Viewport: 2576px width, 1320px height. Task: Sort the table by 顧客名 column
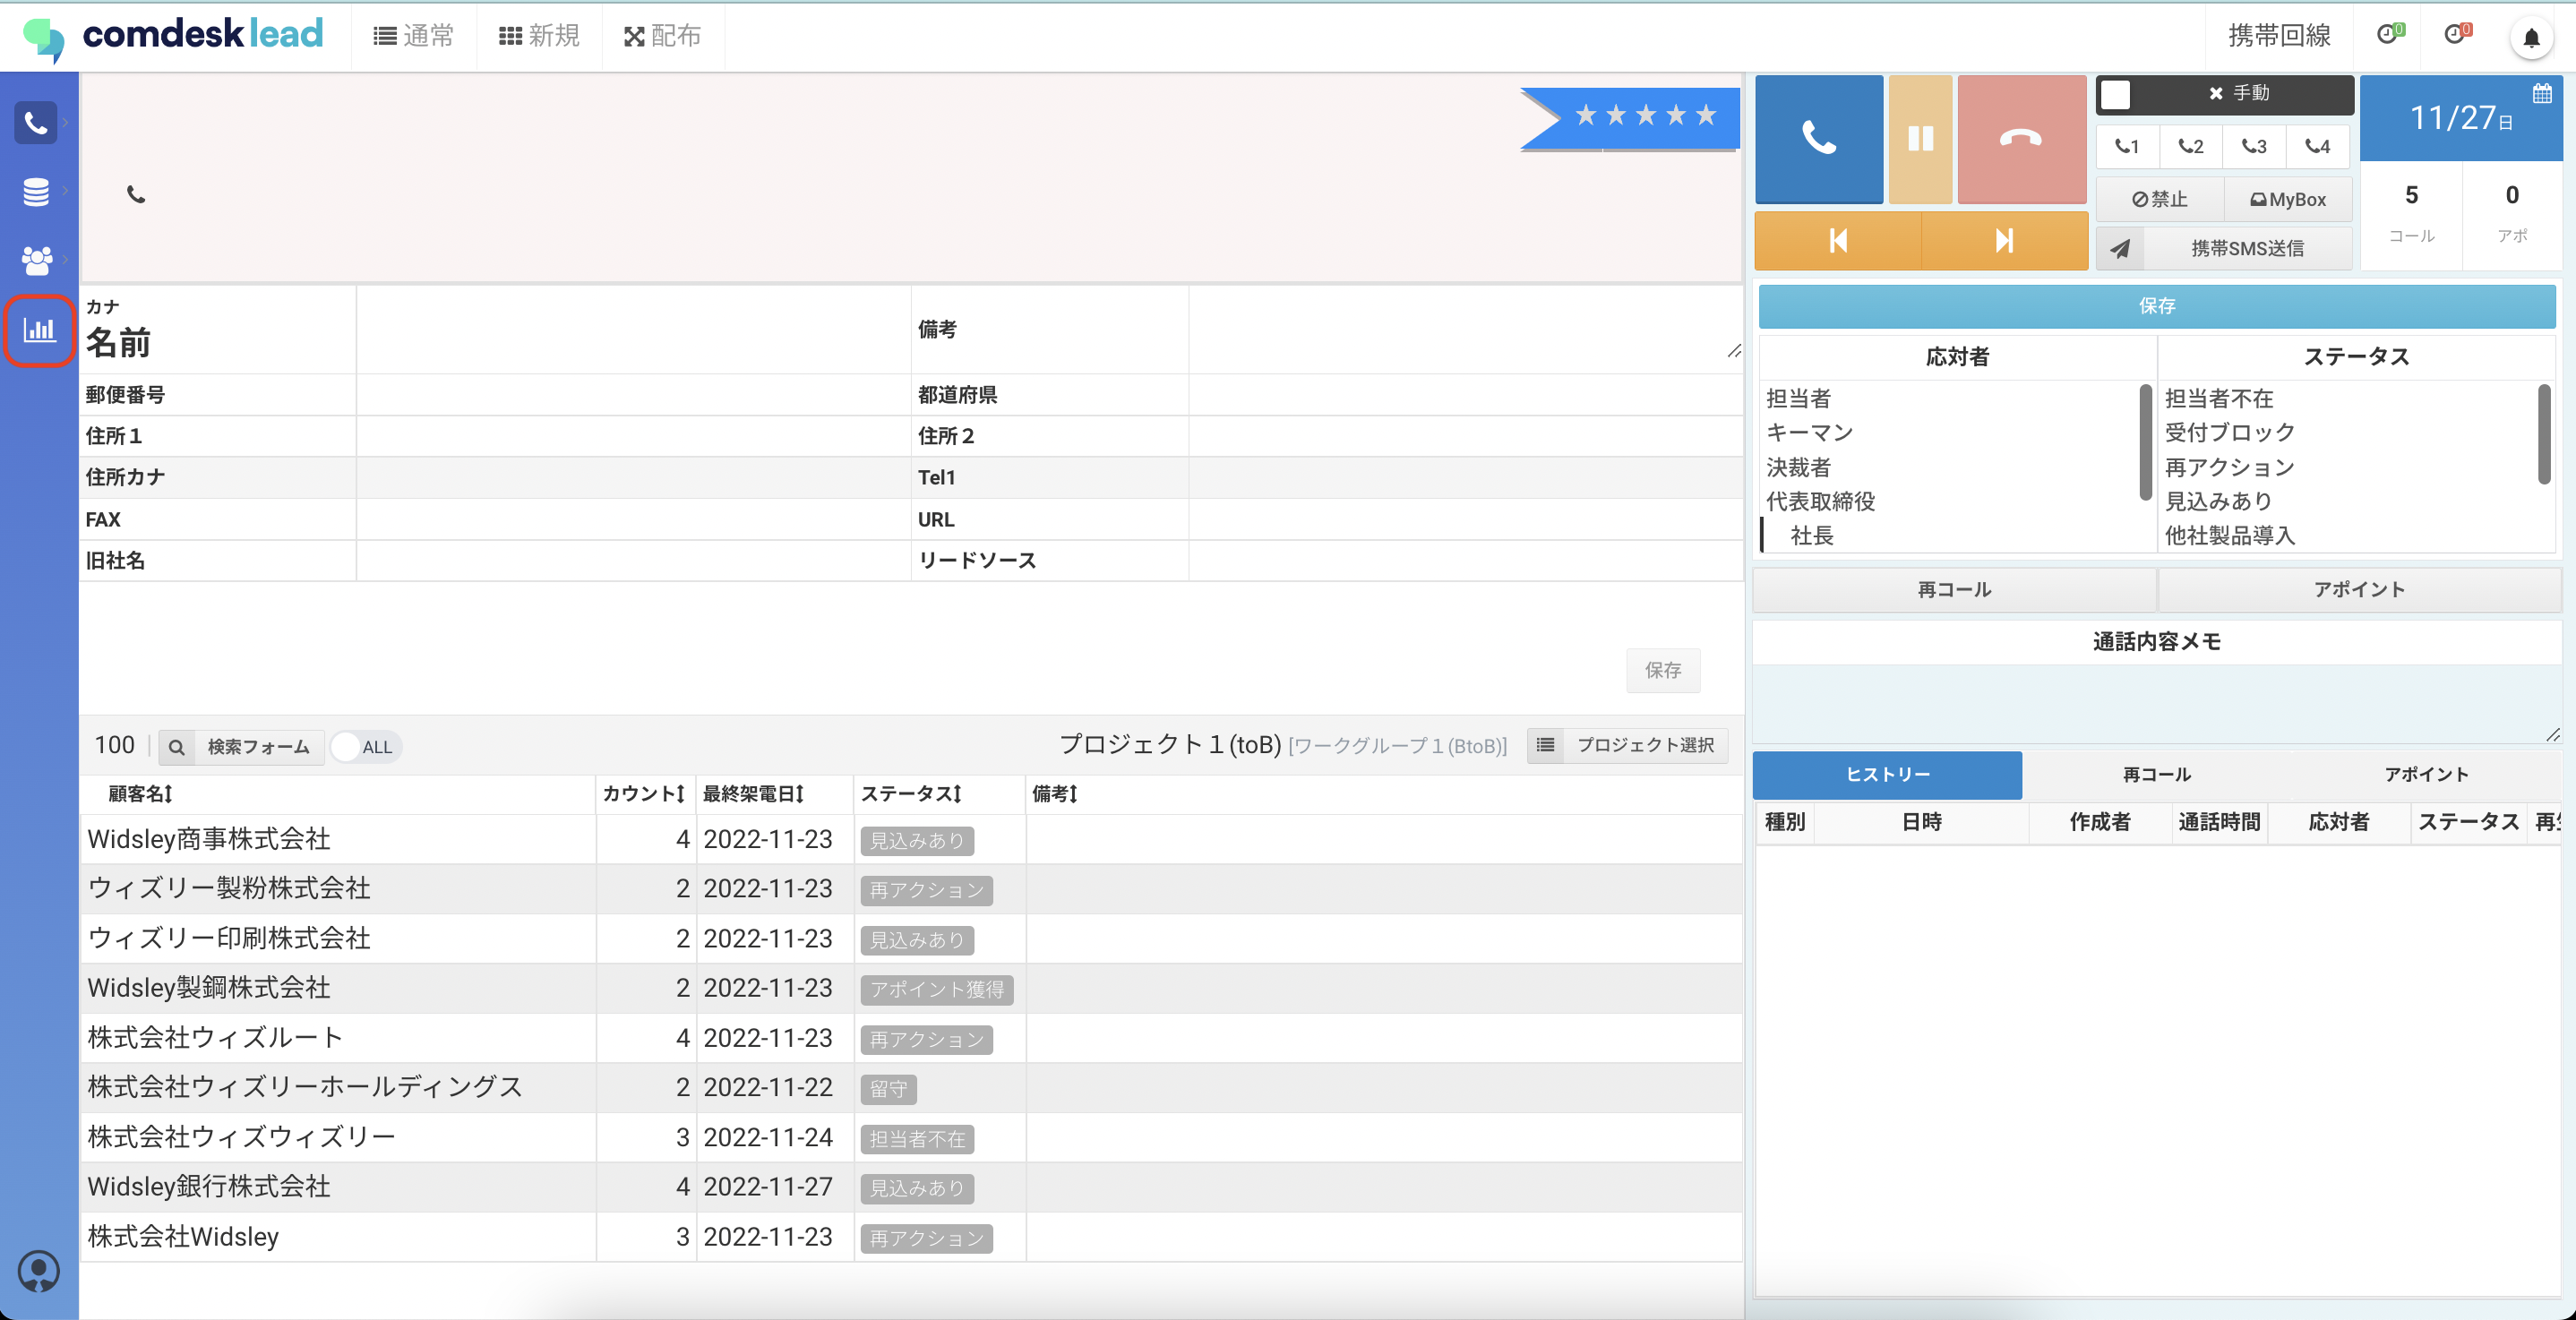[x=141, y=794]
